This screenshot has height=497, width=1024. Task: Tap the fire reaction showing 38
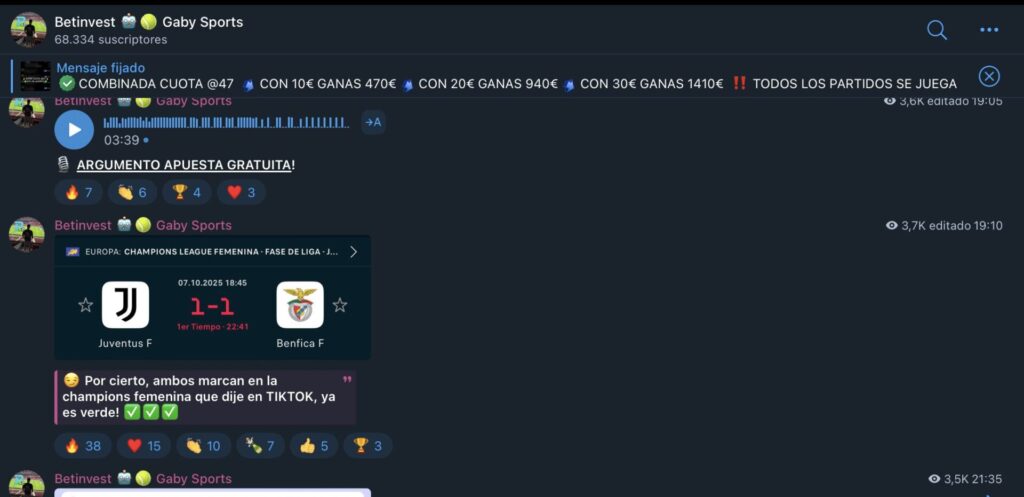83,445
